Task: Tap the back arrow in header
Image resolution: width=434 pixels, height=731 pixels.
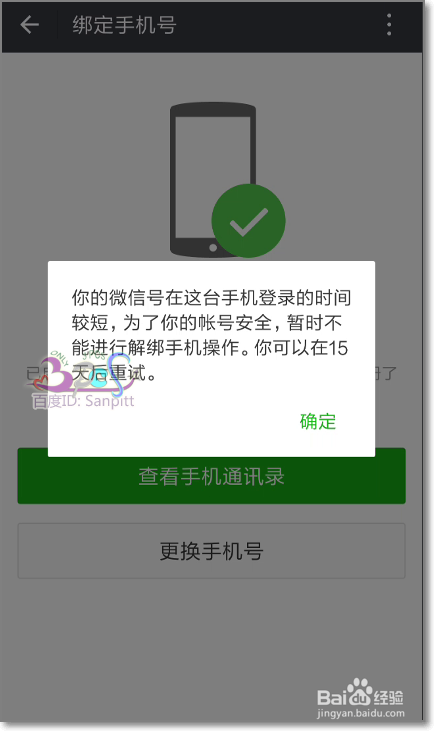Action: coord(29,25)
